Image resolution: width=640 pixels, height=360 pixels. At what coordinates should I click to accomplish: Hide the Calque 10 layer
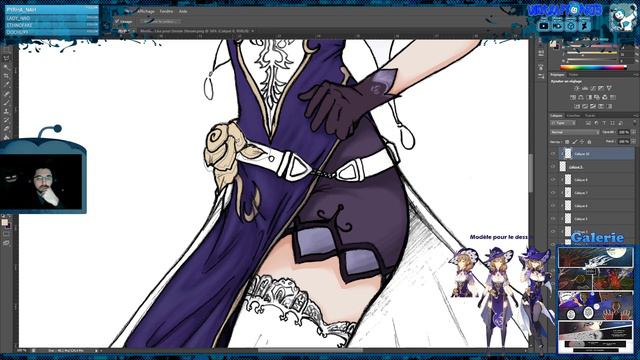pyautogui.click(x=553, y=154)
